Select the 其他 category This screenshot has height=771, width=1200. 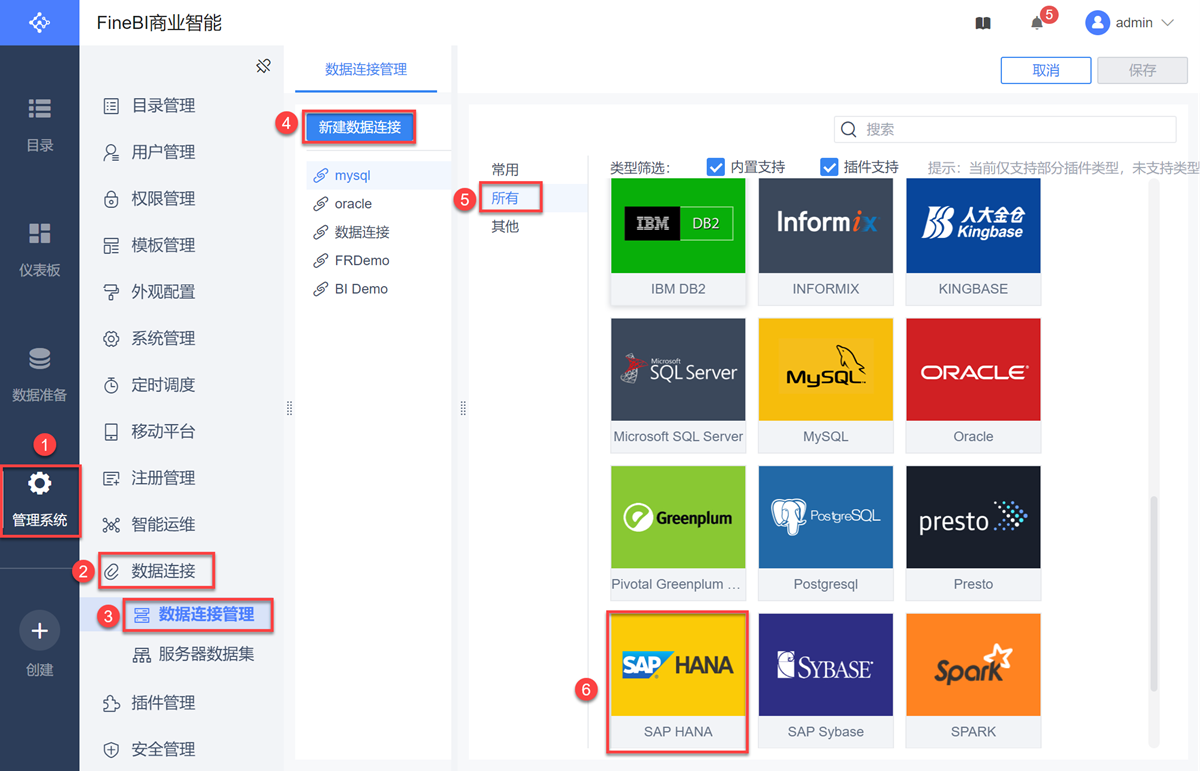[x=505, y=226]
